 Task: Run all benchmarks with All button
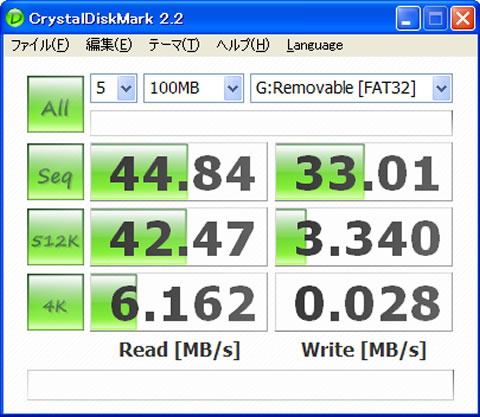(56, 104)
